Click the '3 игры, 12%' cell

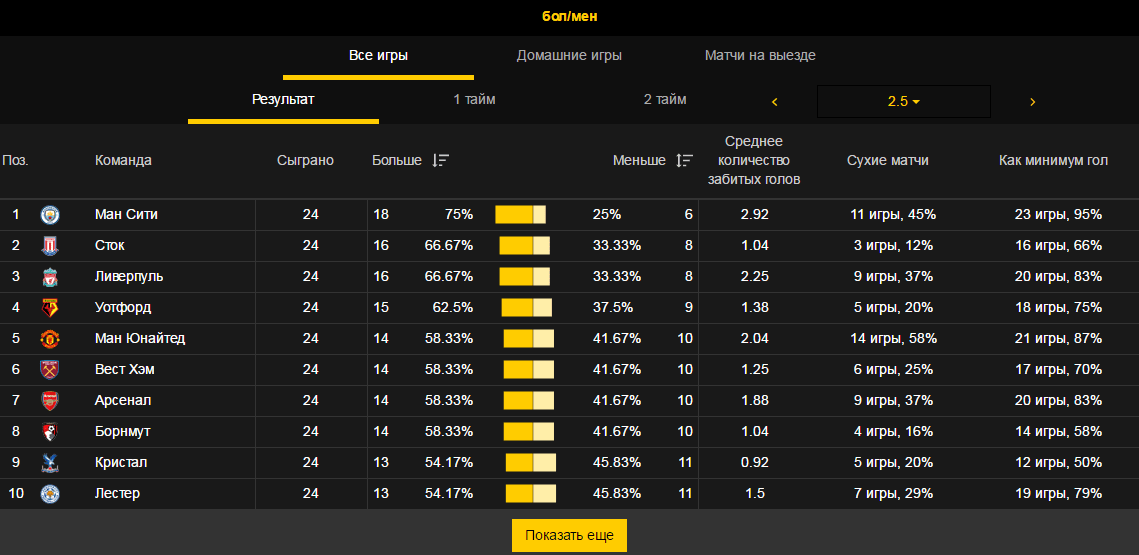tap(893, 246)
